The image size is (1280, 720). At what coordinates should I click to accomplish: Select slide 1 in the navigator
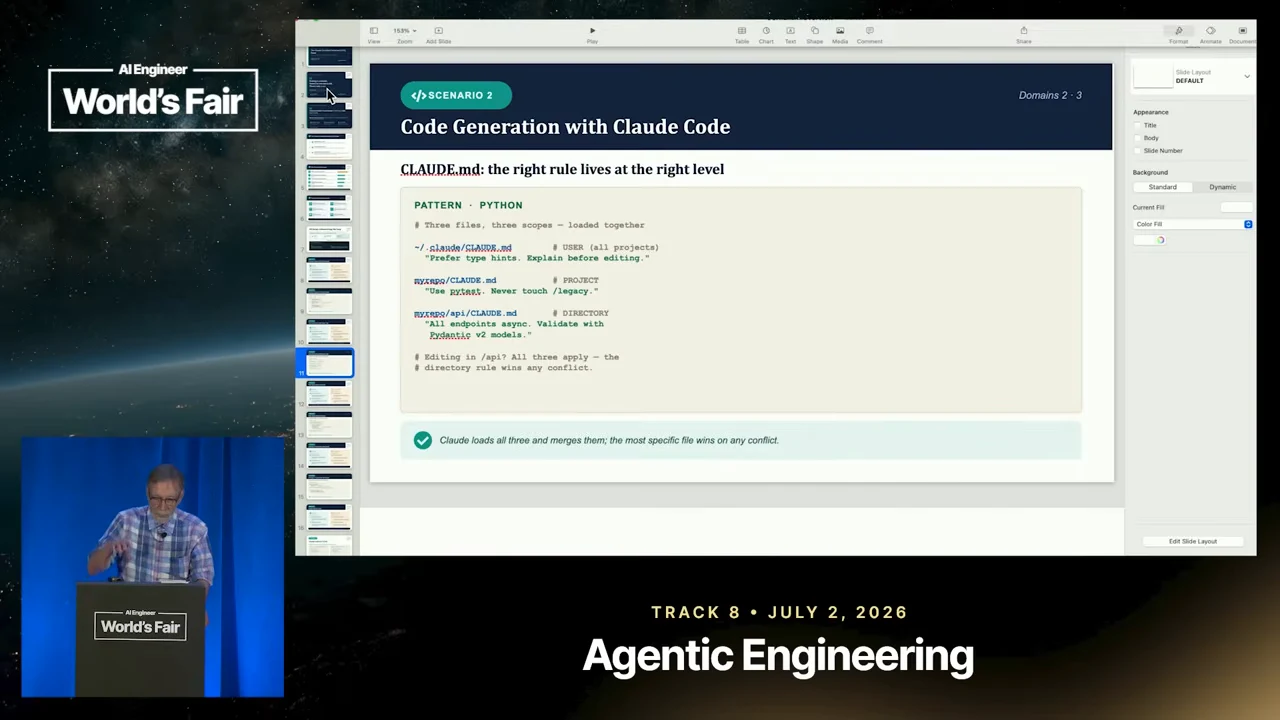[329, 56]
